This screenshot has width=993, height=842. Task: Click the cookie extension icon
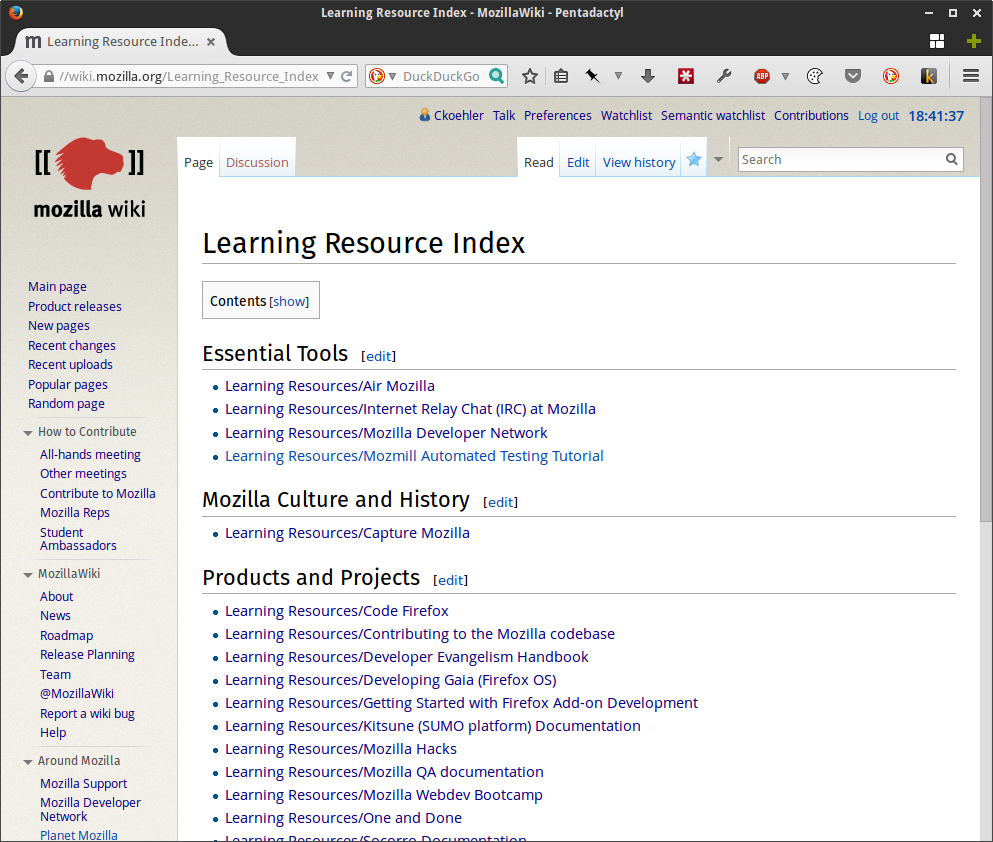pyautogui.click(x=814, y=77)
